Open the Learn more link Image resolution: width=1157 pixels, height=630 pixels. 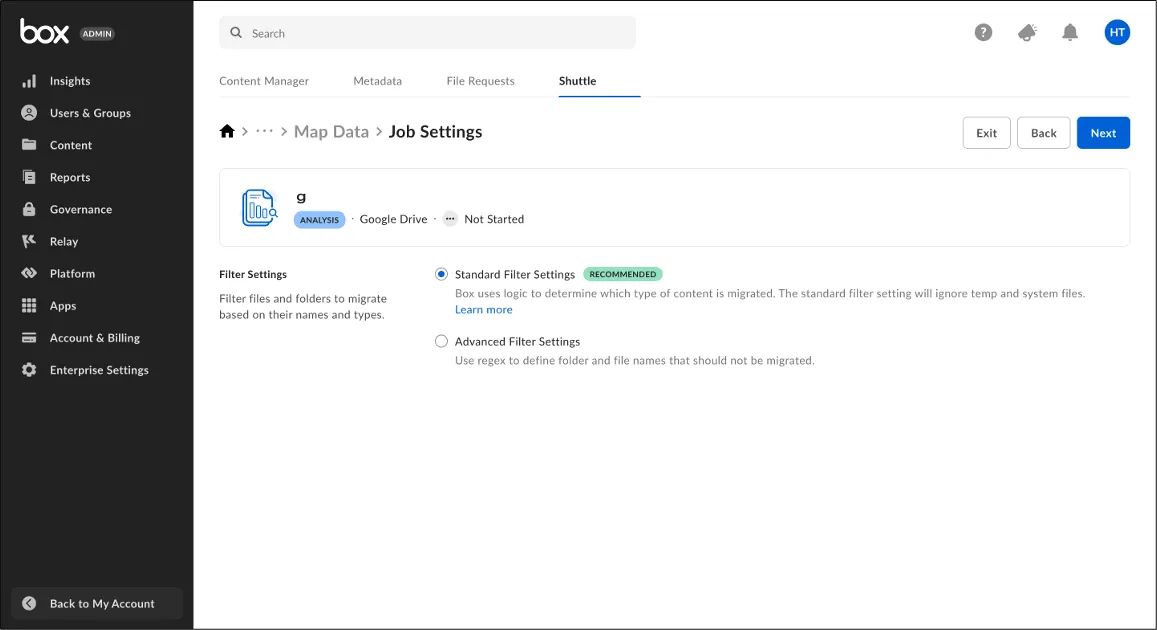[483, 310]
